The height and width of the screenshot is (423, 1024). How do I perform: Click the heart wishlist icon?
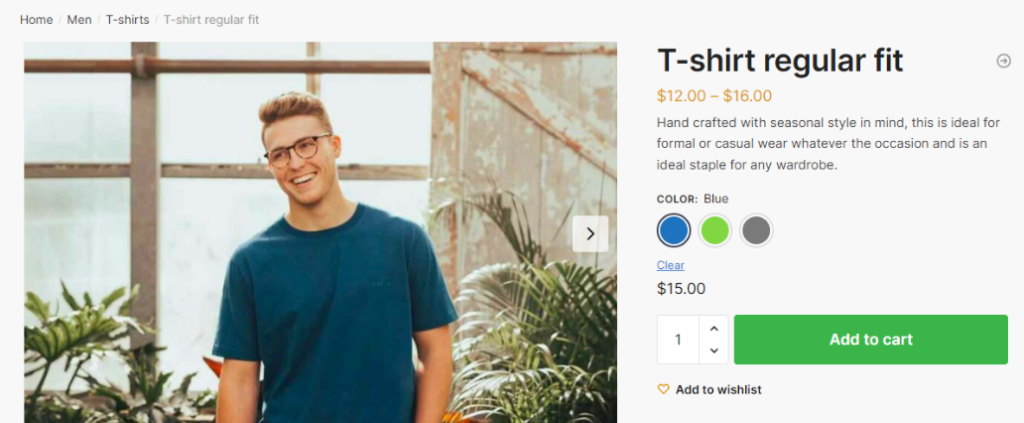663,389
